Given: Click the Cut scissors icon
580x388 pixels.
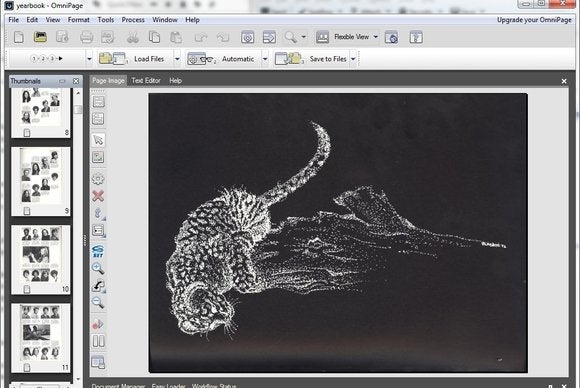Looking at the screenshot, I should point(132,37).
